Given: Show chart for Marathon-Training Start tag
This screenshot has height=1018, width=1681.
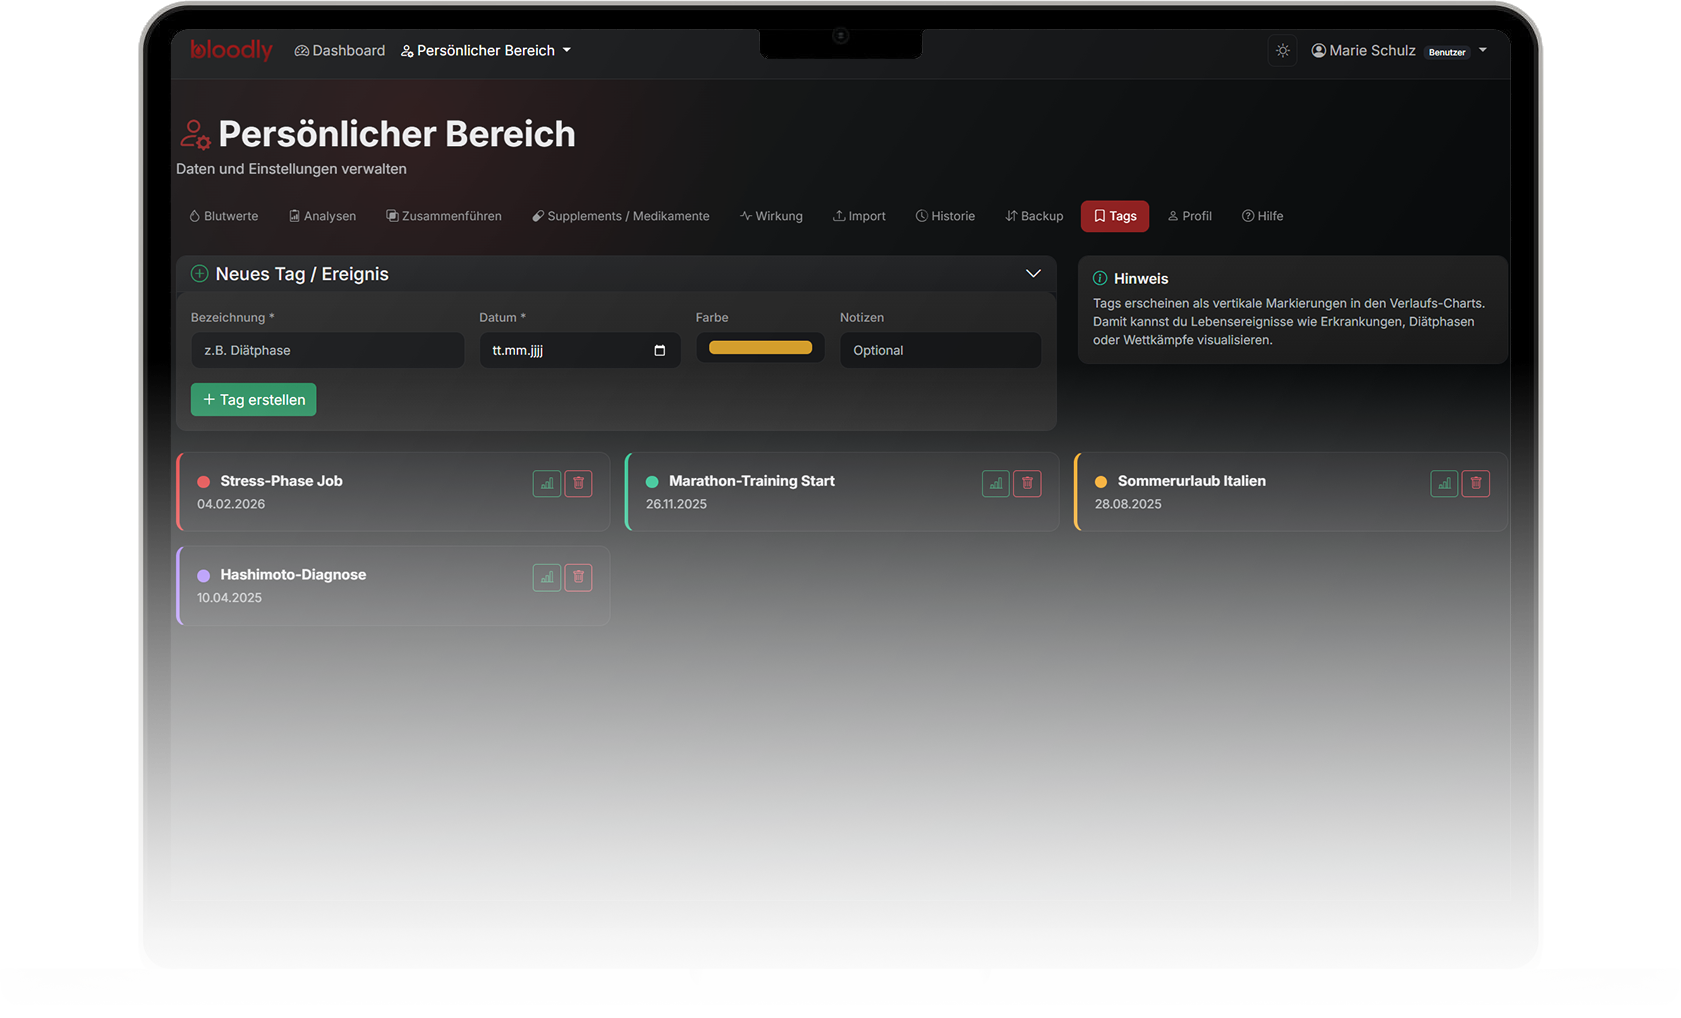Looking at the screenshot, I should coord(996,484).
